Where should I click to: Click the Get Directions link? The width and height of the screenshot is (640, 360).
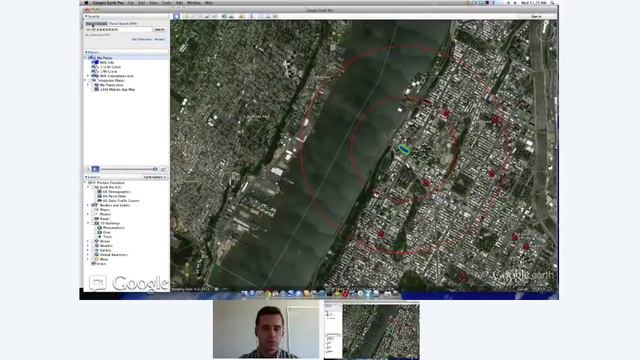(x=142, y=39)
